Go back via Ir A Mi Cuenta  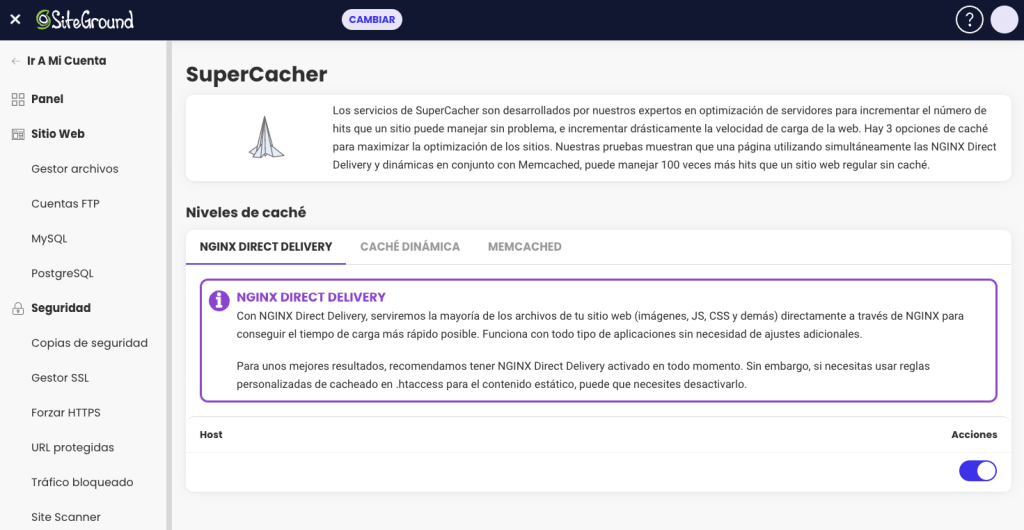click(67, 61)
